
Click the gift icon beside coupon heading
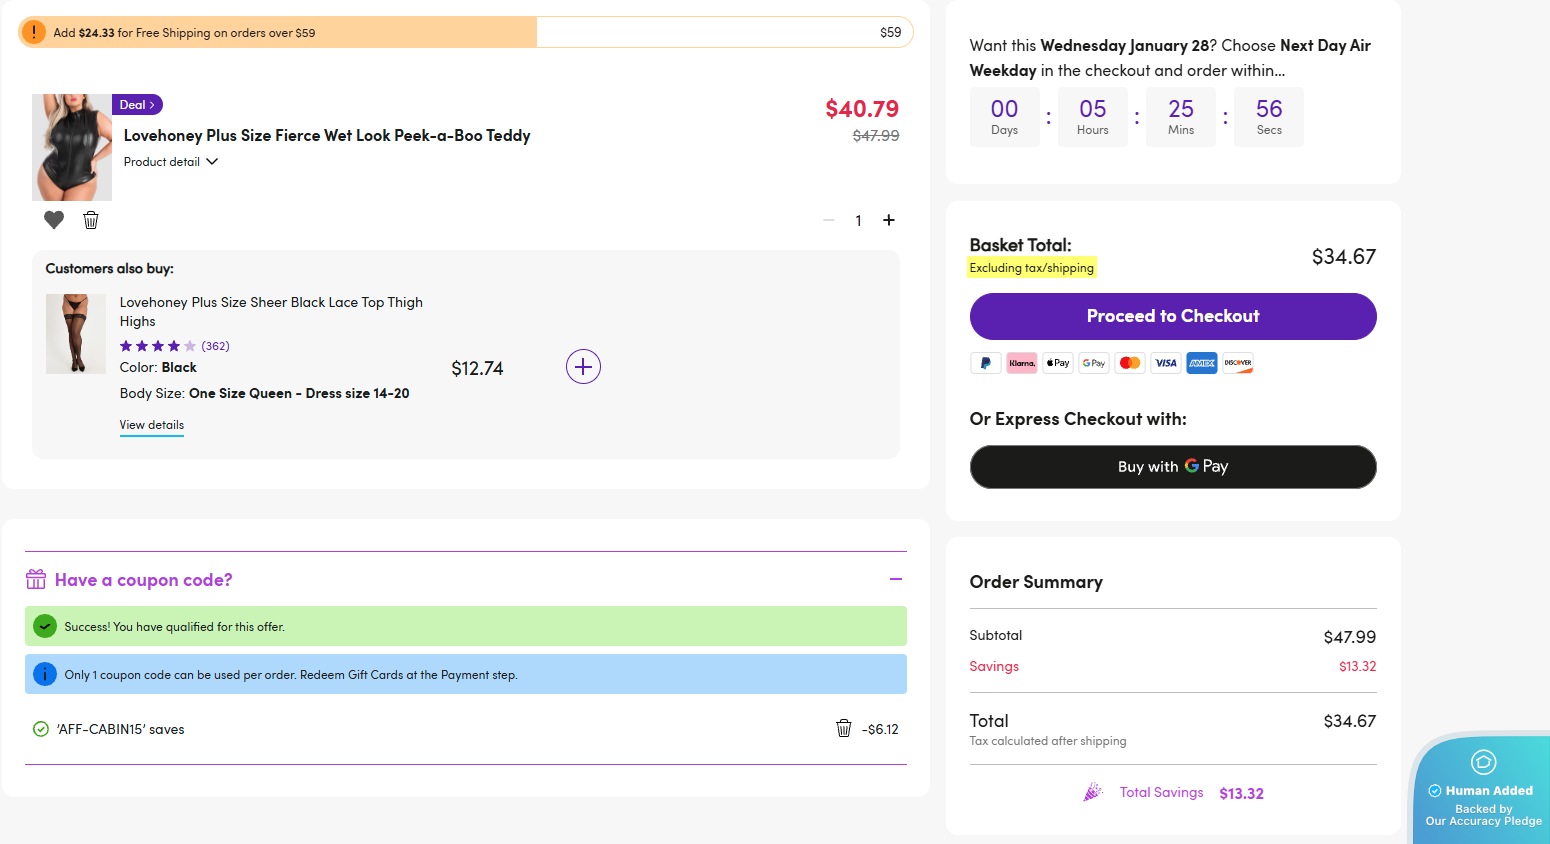pos(36,579)
